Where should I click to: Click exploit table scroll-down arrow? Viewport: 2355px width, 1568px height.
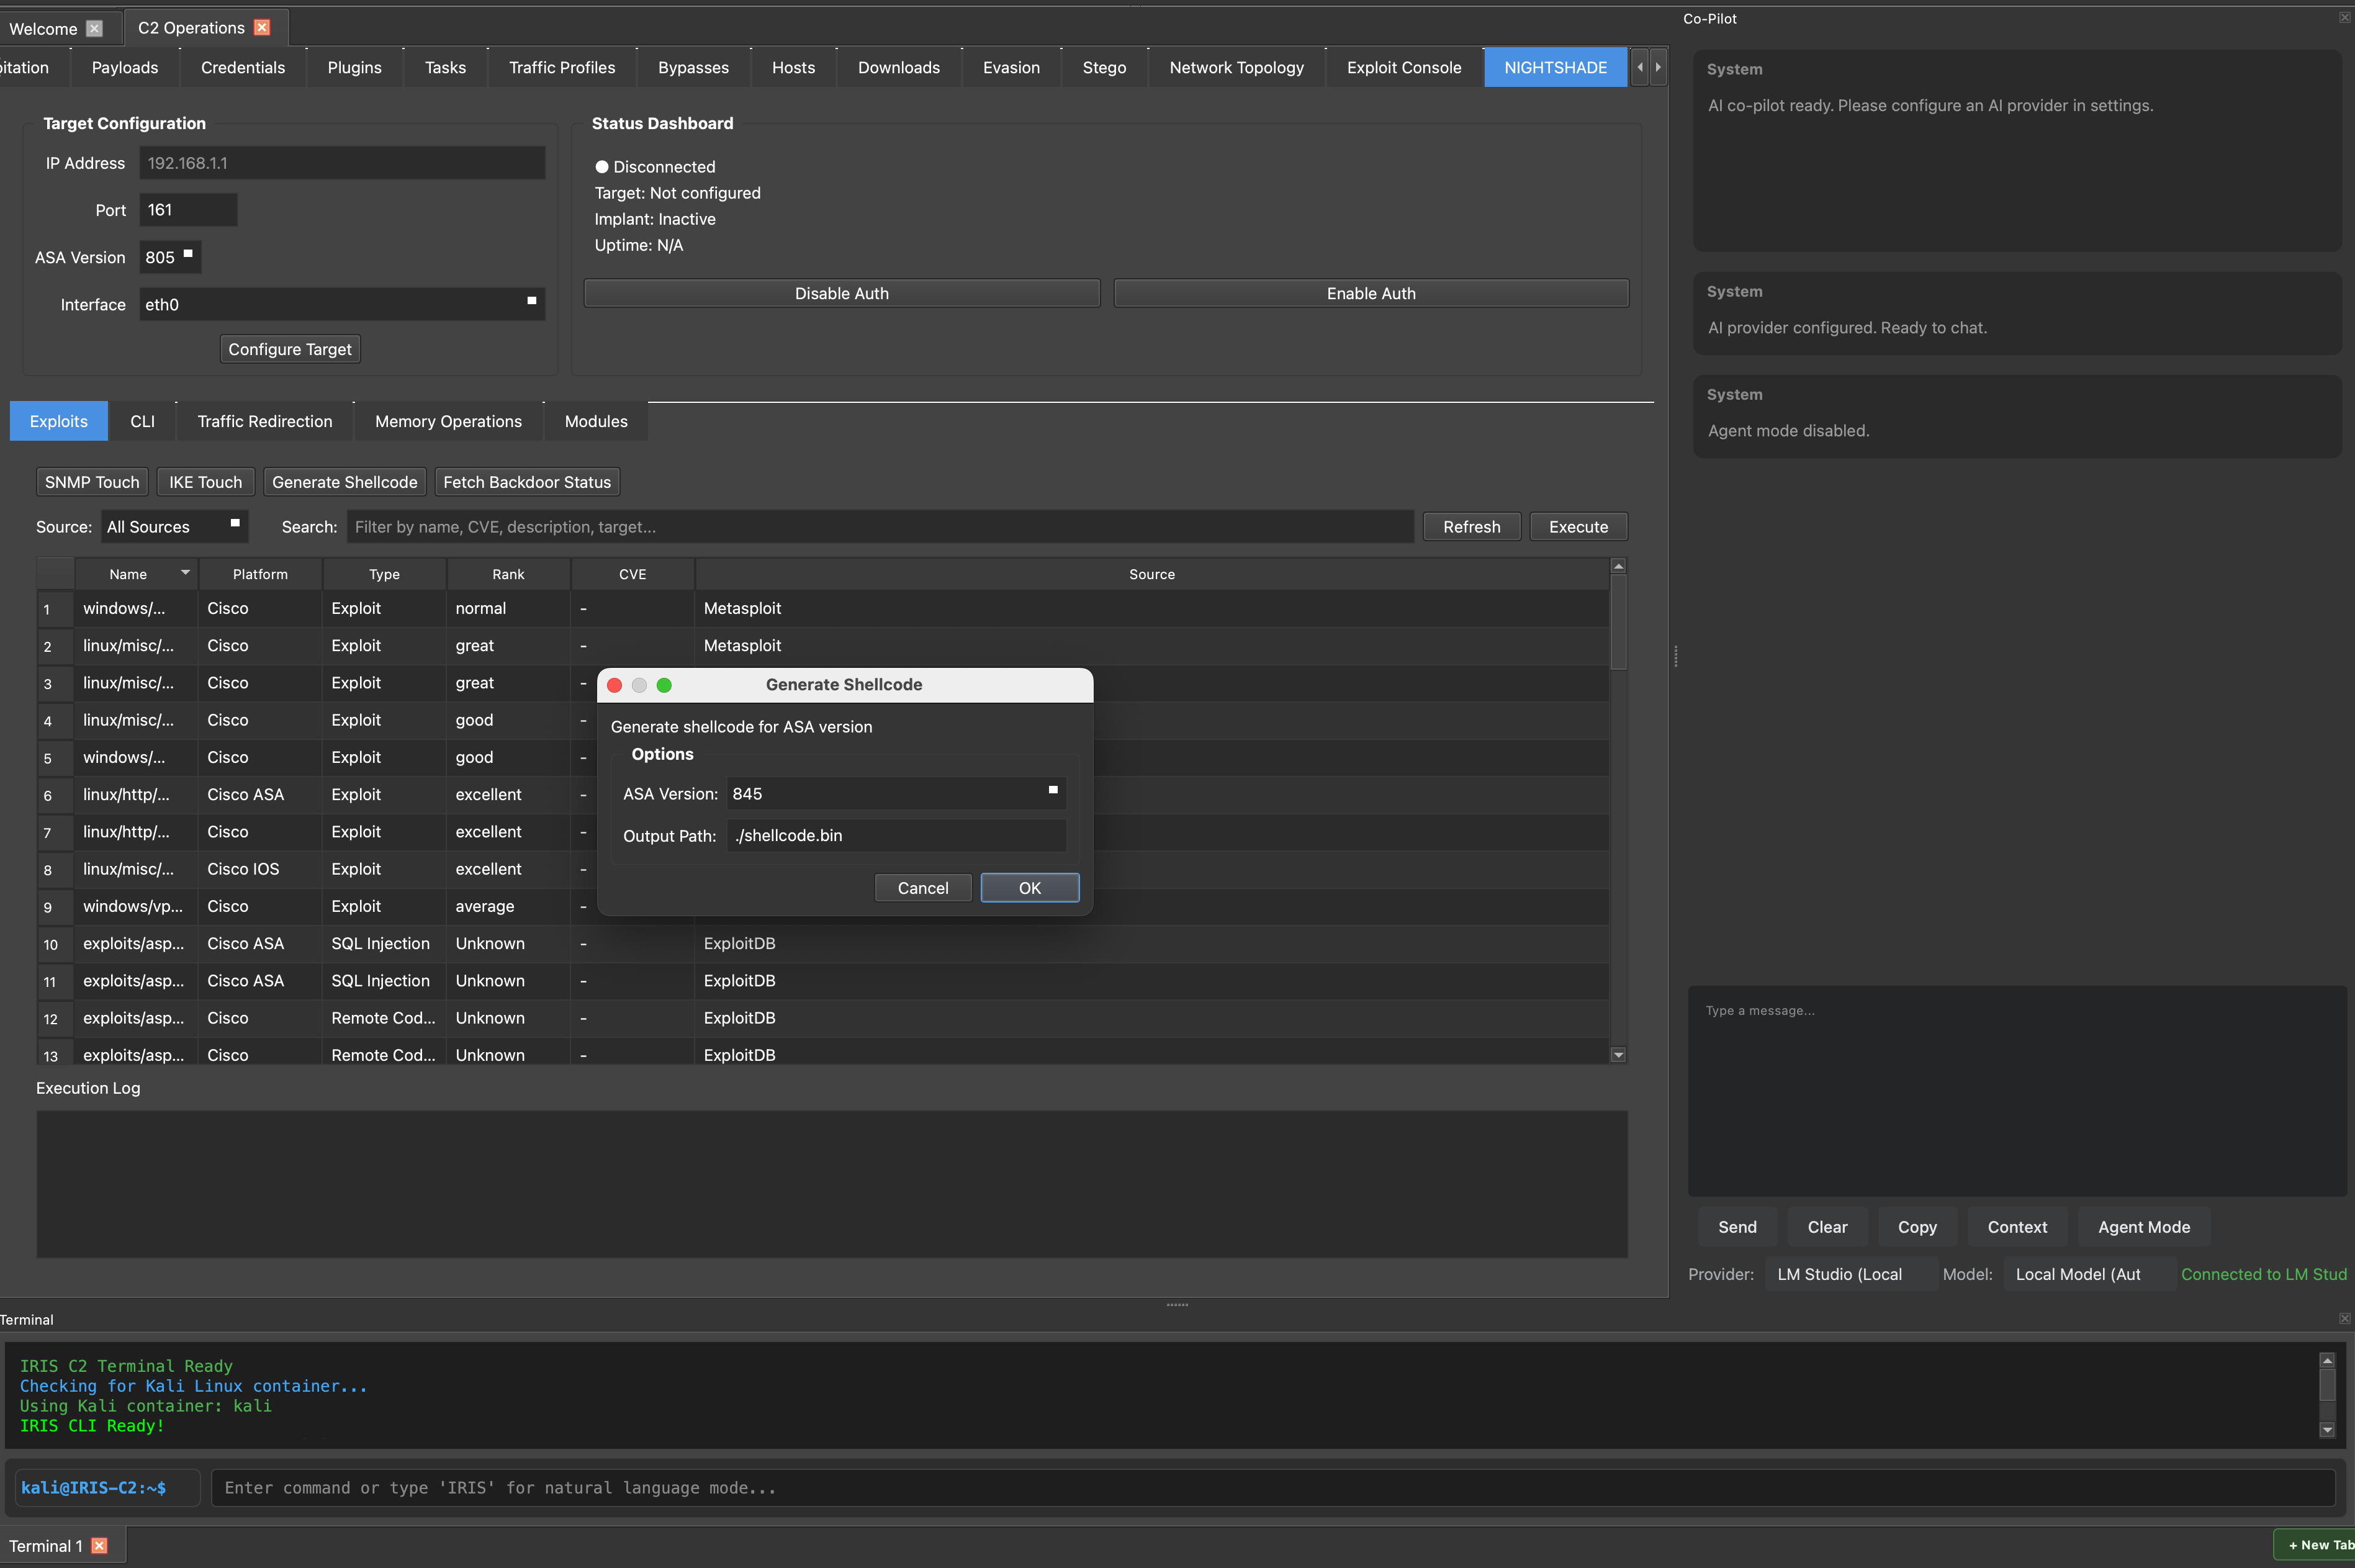point(1618,1055)
